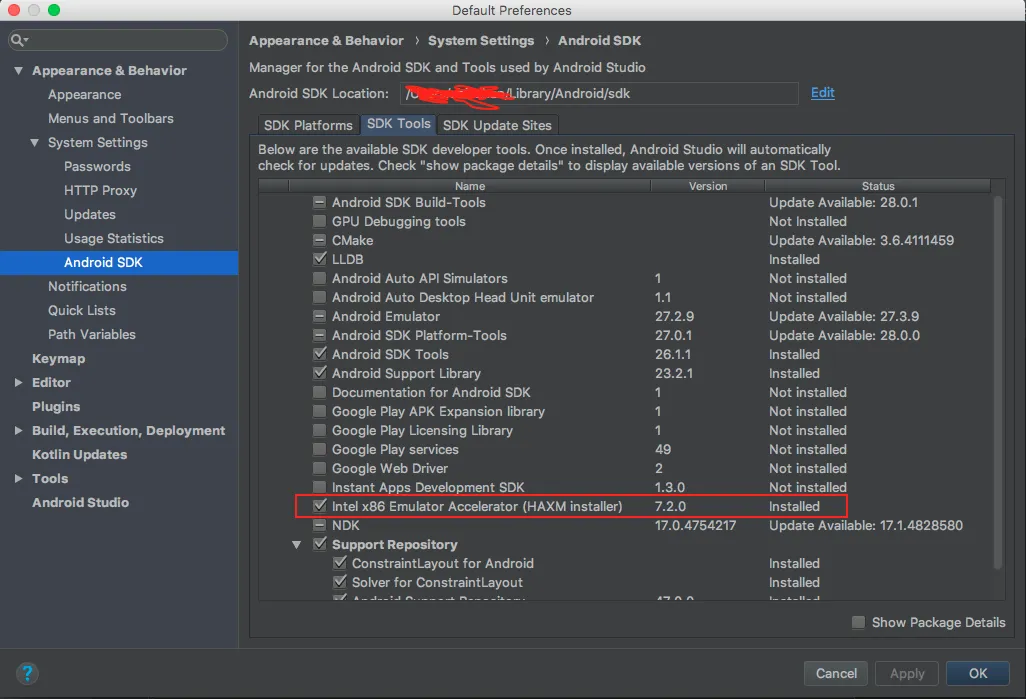1026x699 pixels.
Task: Check Android Auto API Simulators checkbox
Action: [319, 278]
